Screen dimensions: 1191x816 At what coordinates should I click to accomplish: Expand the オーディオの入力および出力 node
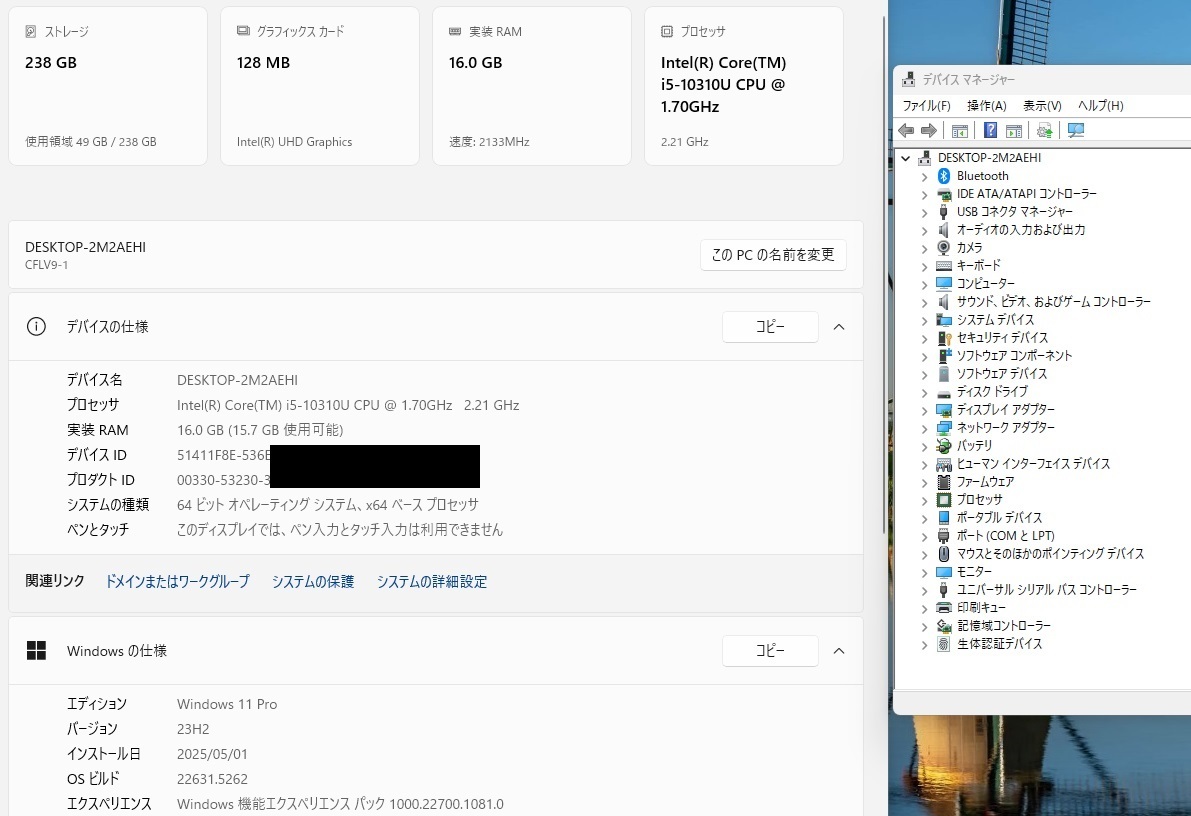point(924,230)
